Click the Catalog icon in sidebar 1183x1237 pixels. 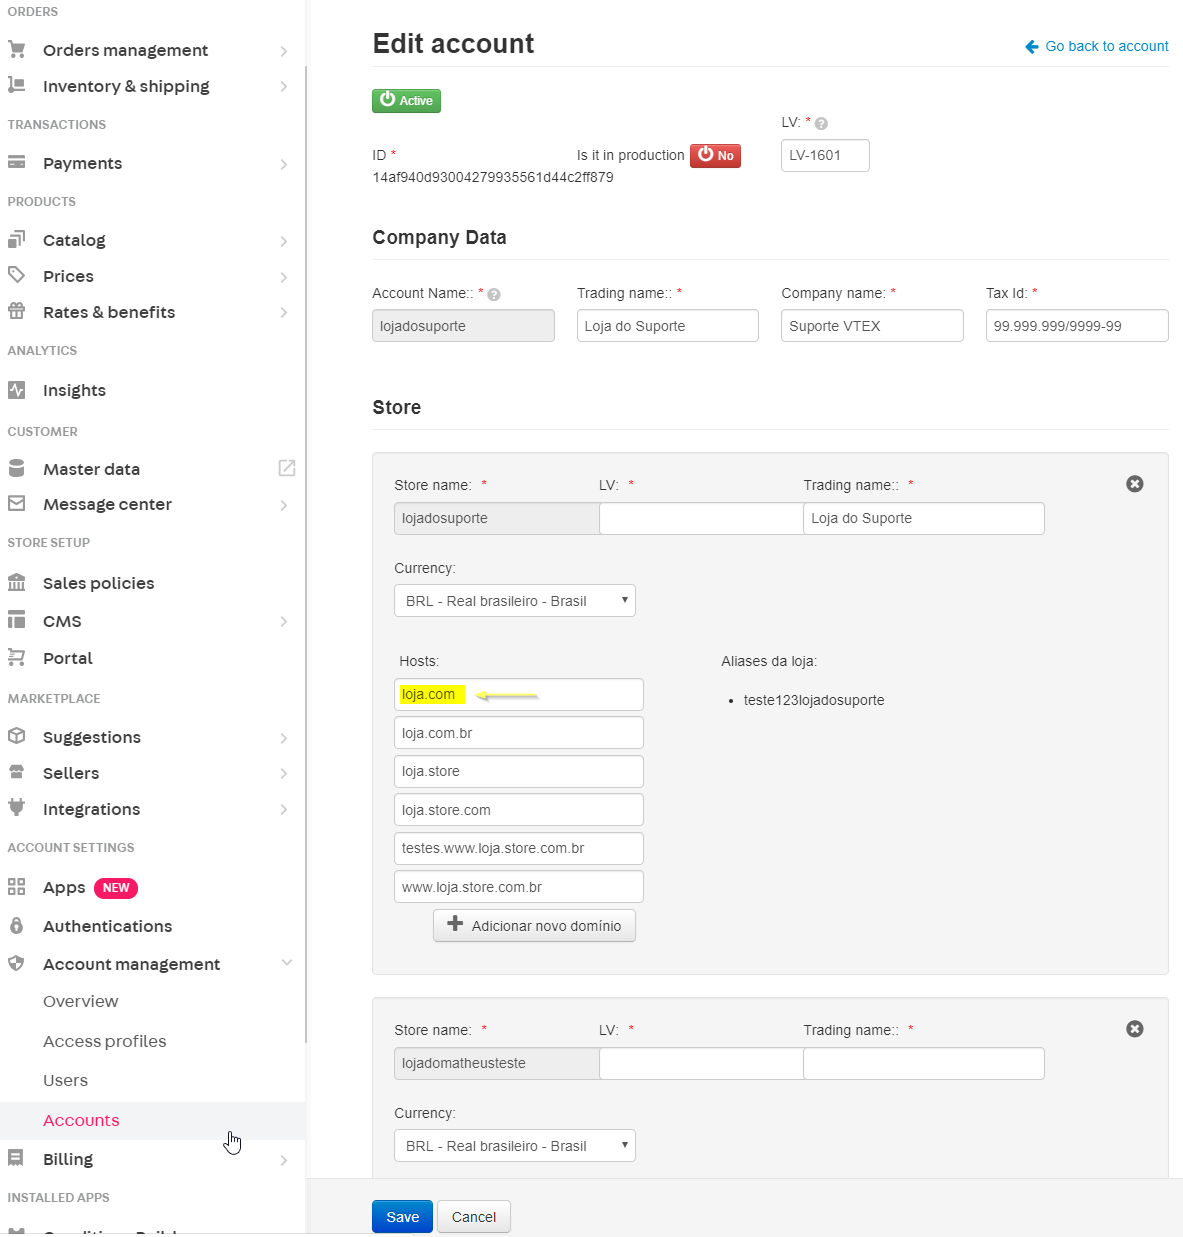pyautogui.click(x=17, y=240)
